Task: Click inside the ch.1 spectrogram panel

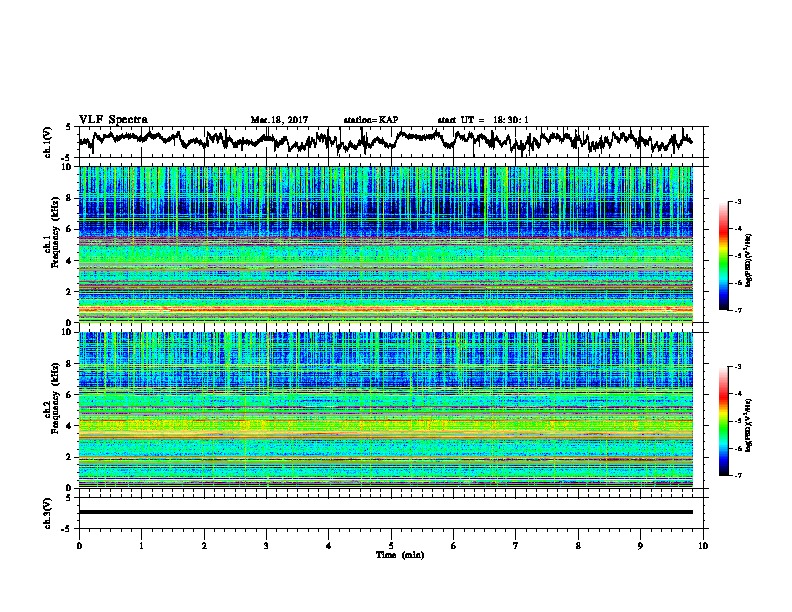Action: (385, 244)
